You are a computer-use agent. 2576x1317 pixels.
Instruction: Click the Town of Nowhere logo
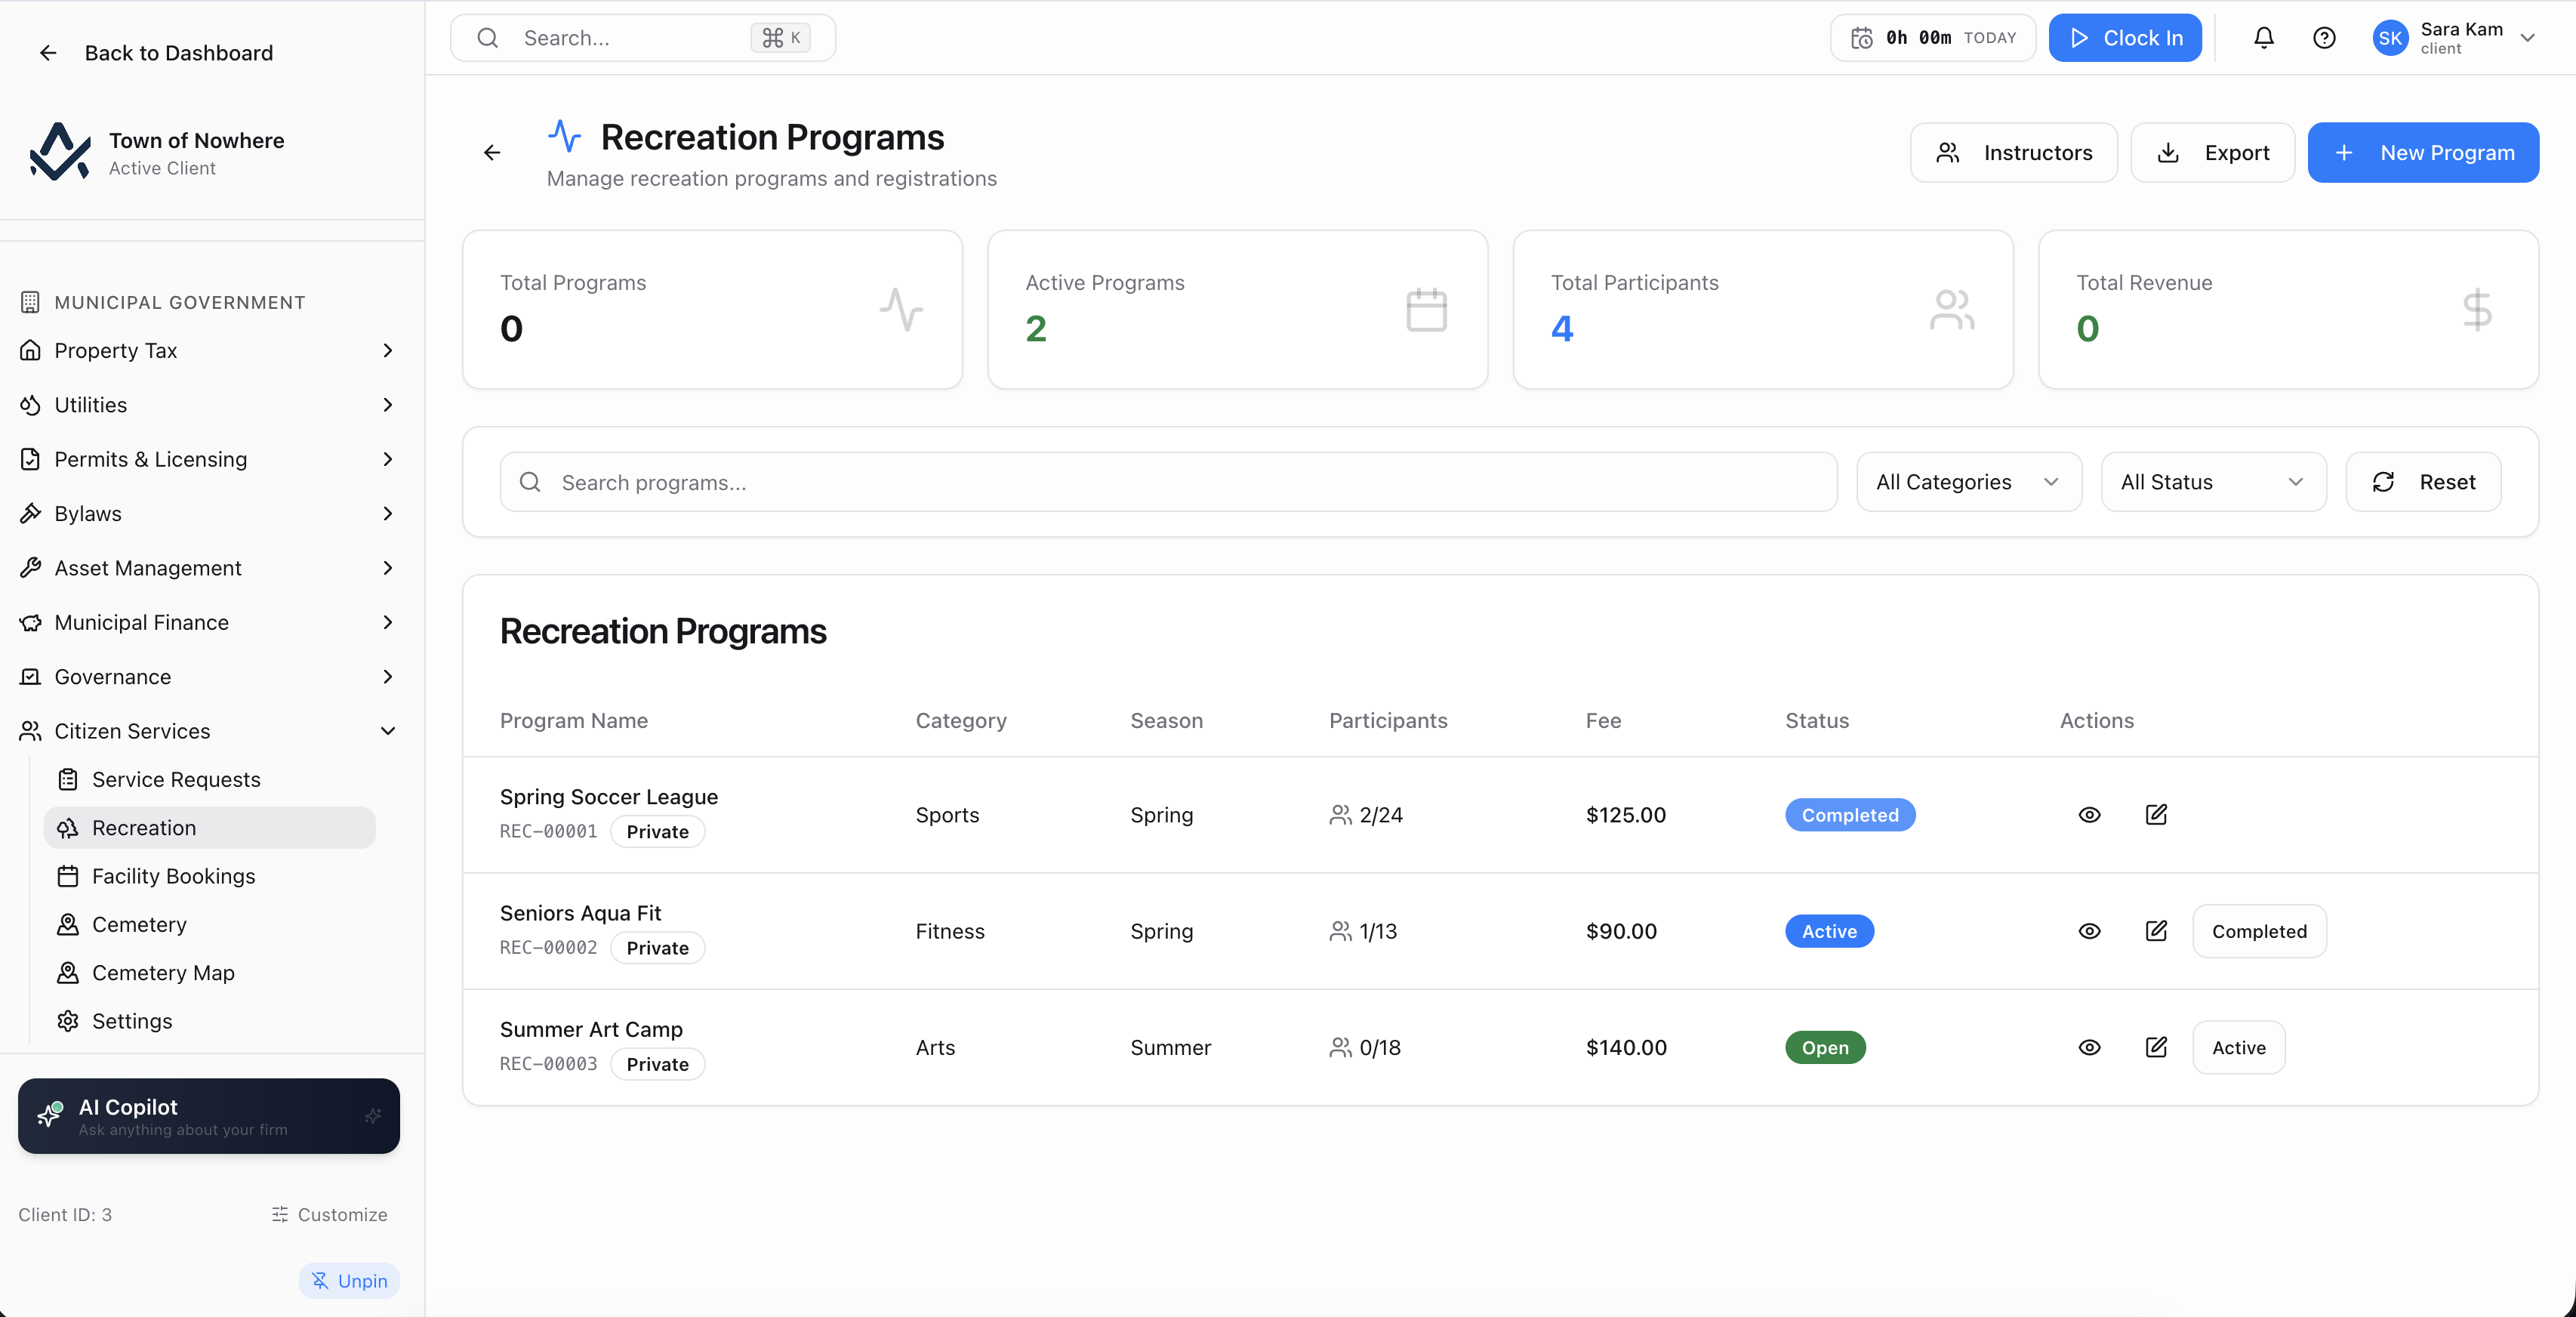pos(60,152)
